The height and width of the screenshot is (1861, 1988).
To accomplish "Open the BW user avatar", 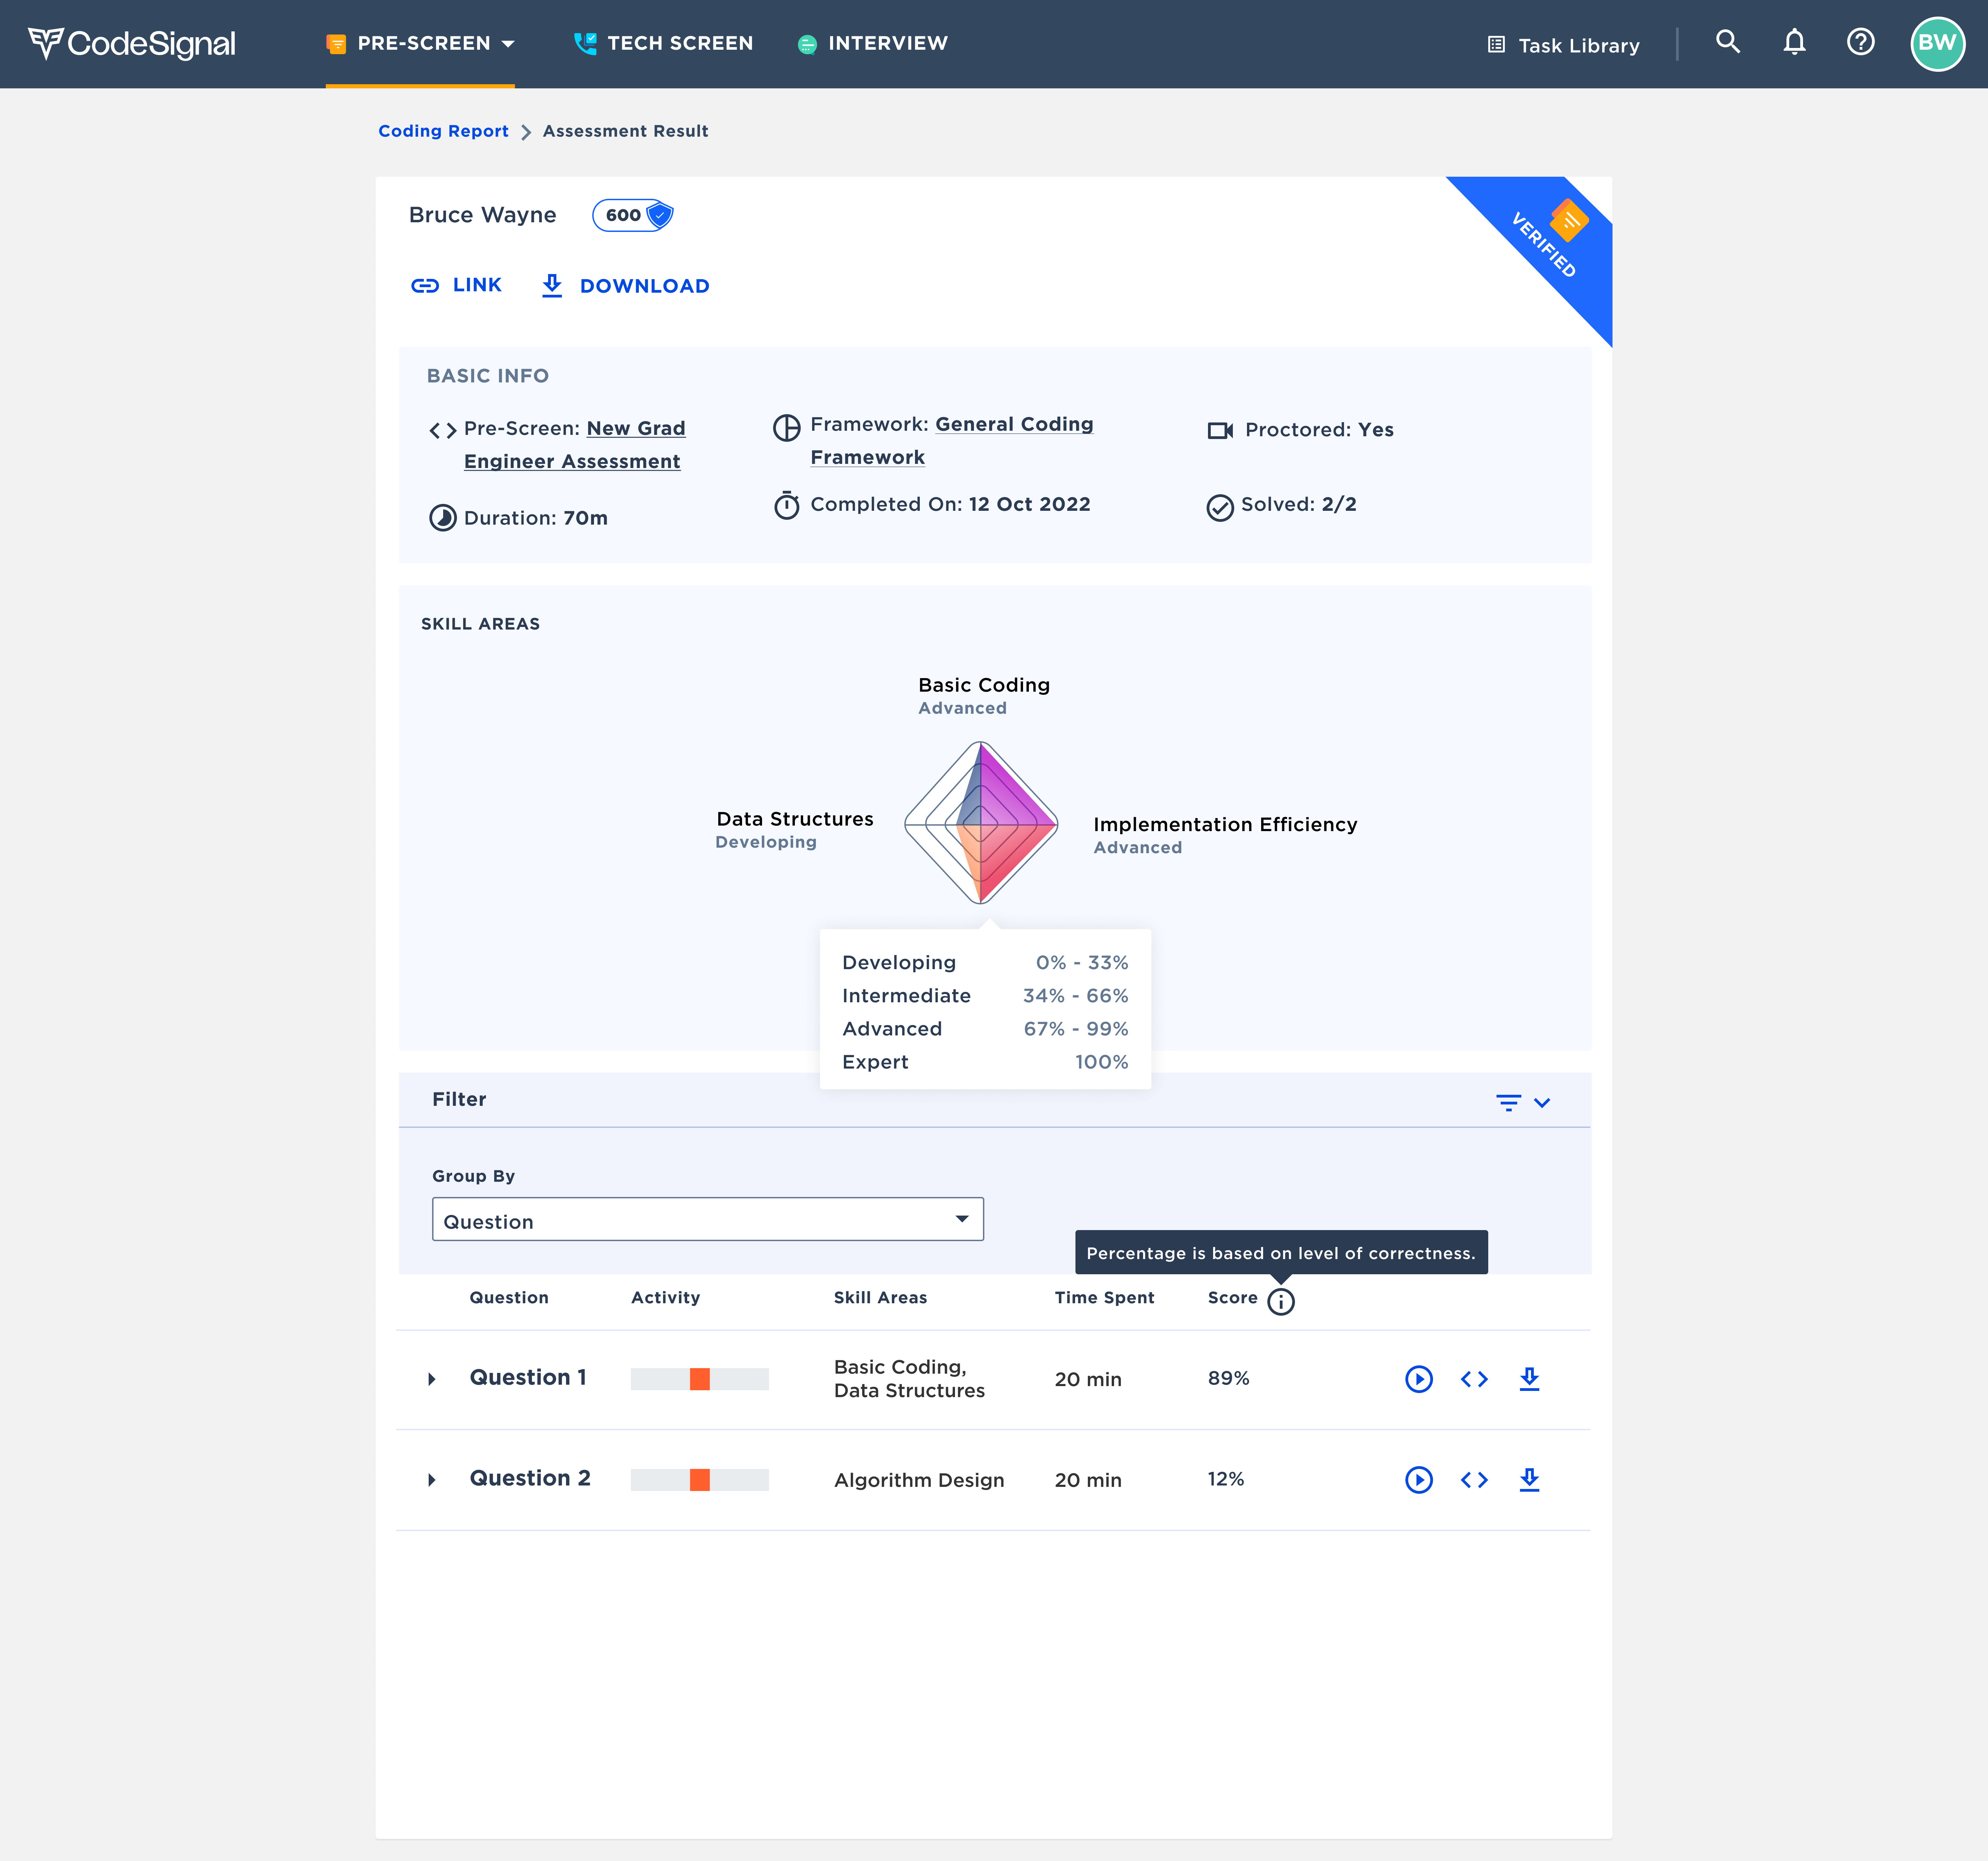I will 1937,43.
